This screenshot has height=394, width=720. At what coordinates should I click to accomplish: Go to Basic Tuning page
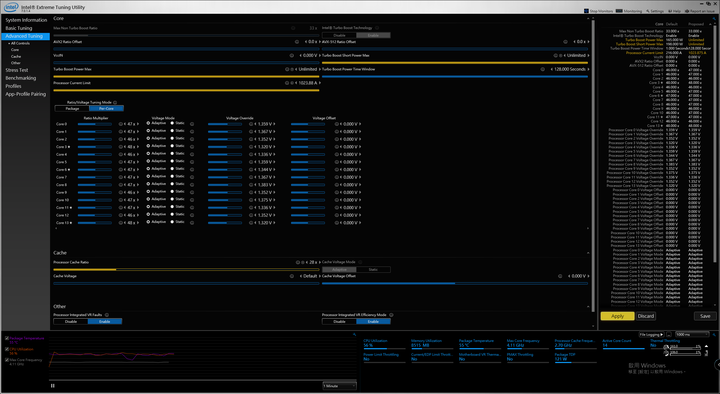(19, 28)
